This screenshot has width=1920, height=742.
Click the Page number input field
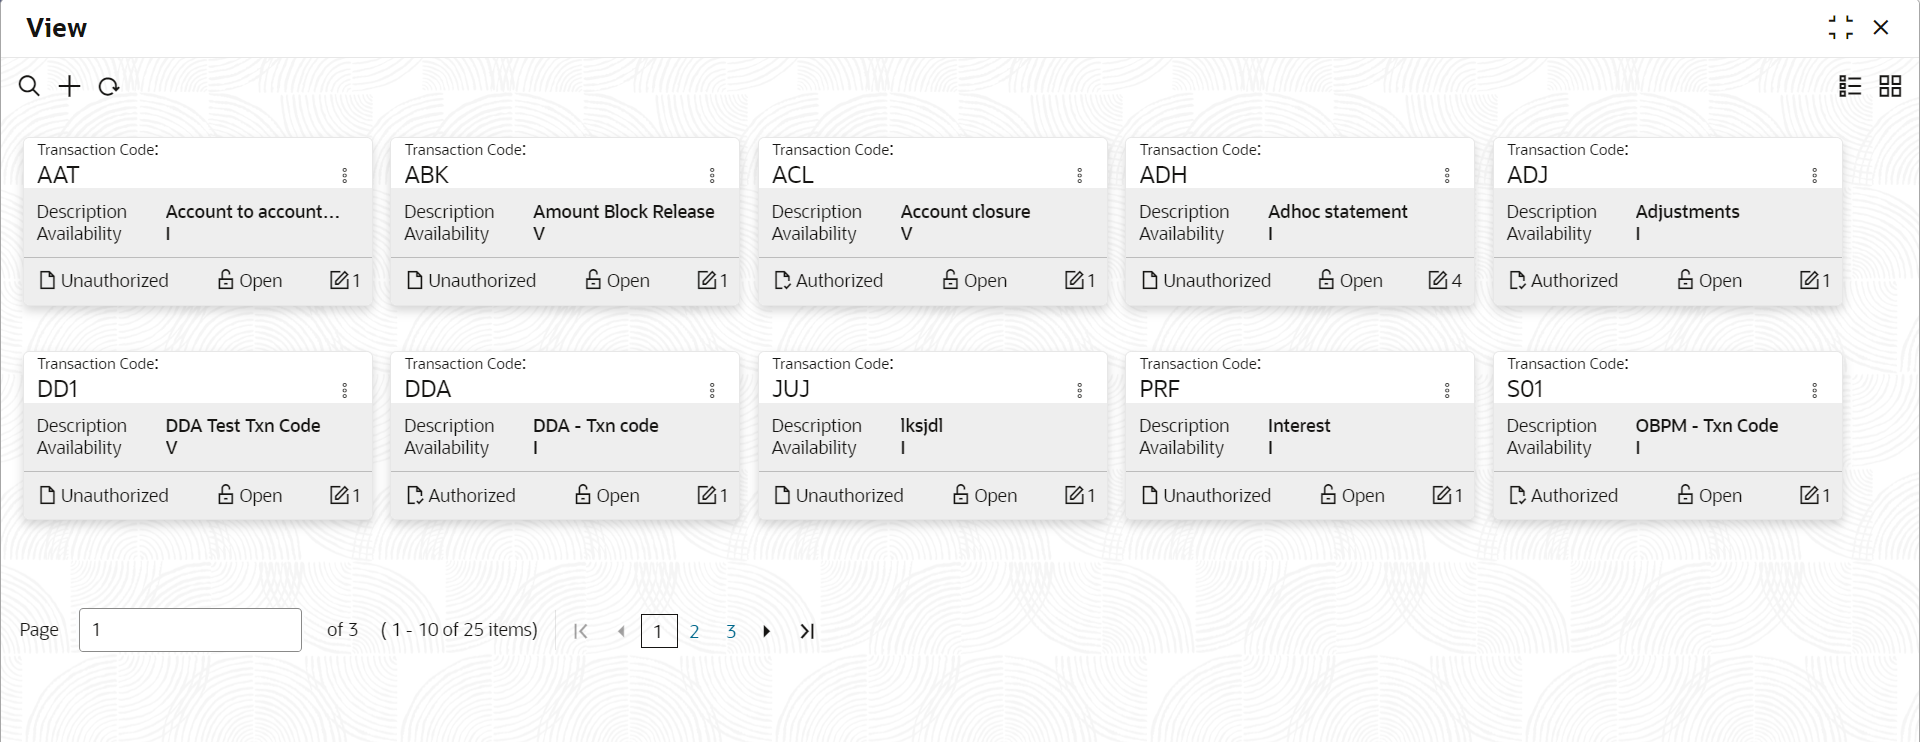(x=190, y=630)
